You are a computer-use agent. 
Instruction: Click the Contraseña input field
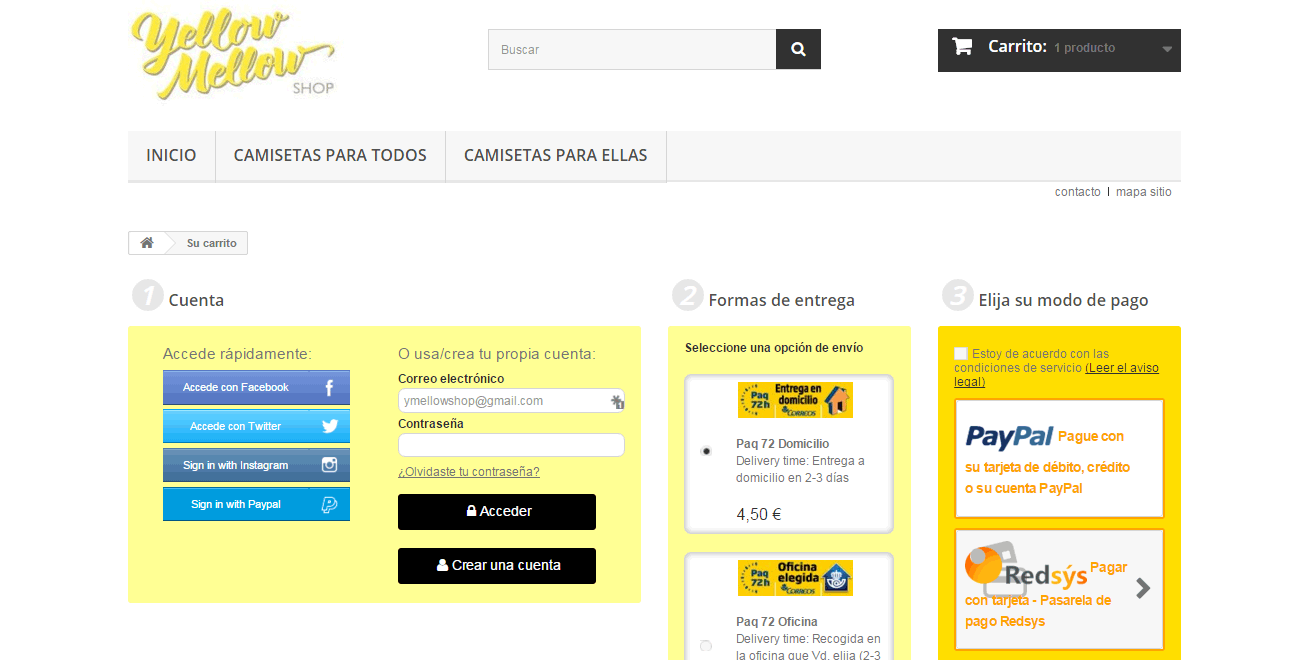(x=511, y=445)
